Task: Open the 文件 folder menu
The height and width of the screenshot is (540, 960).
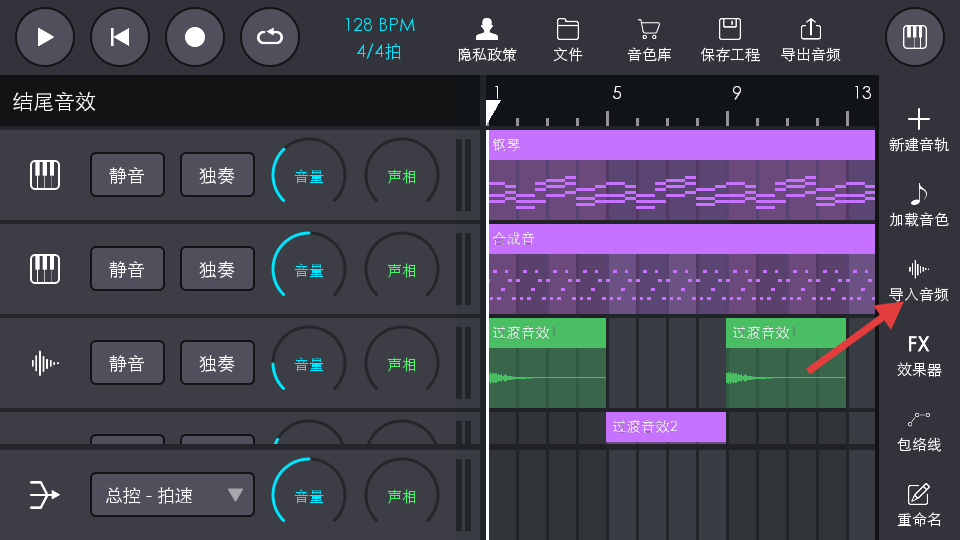Action: 568,40
